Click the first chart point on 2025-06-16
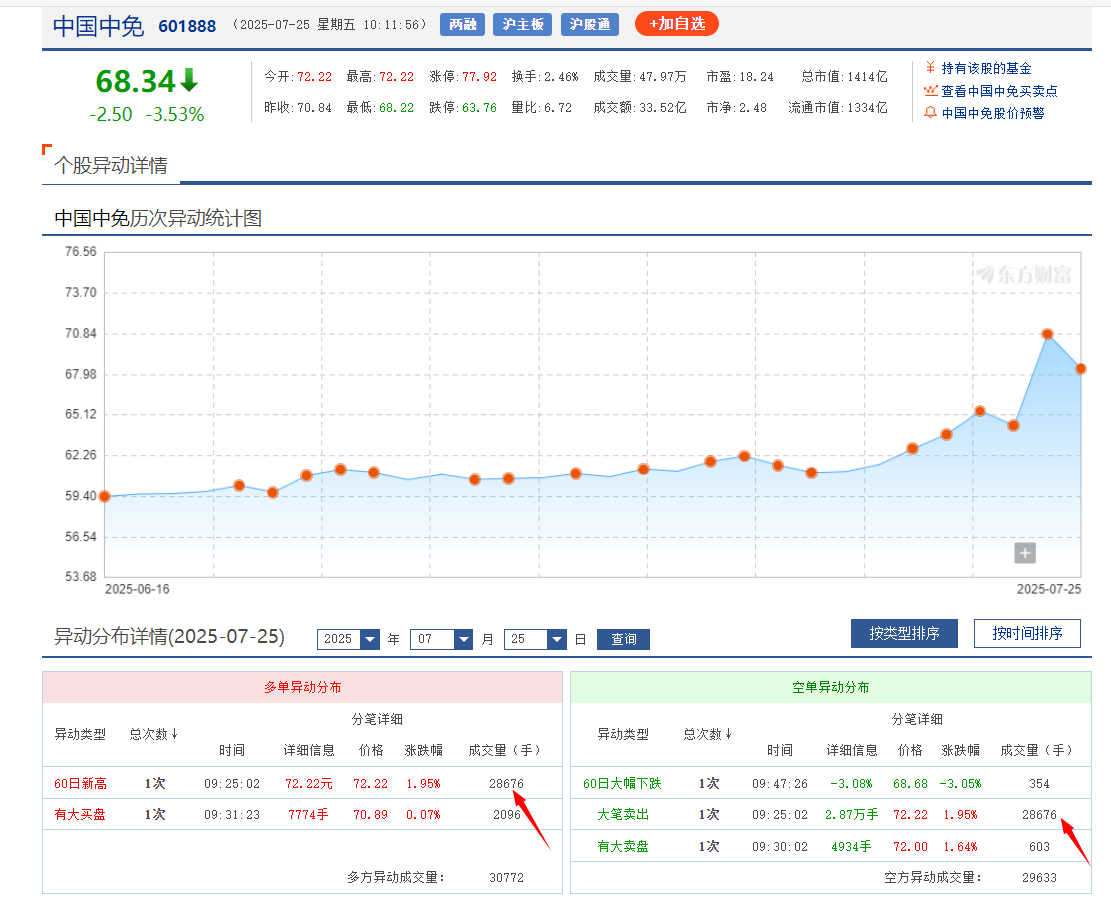Viewport: 1111px width, 902px height. (105, 496)
